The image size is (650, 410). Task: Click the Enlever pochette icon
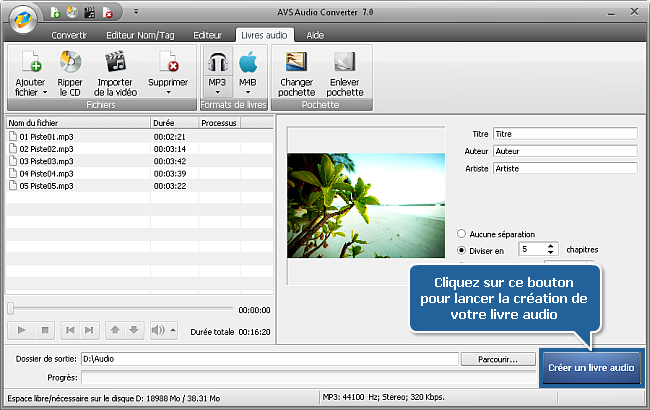pyautogui.click(x=344, y=64)
